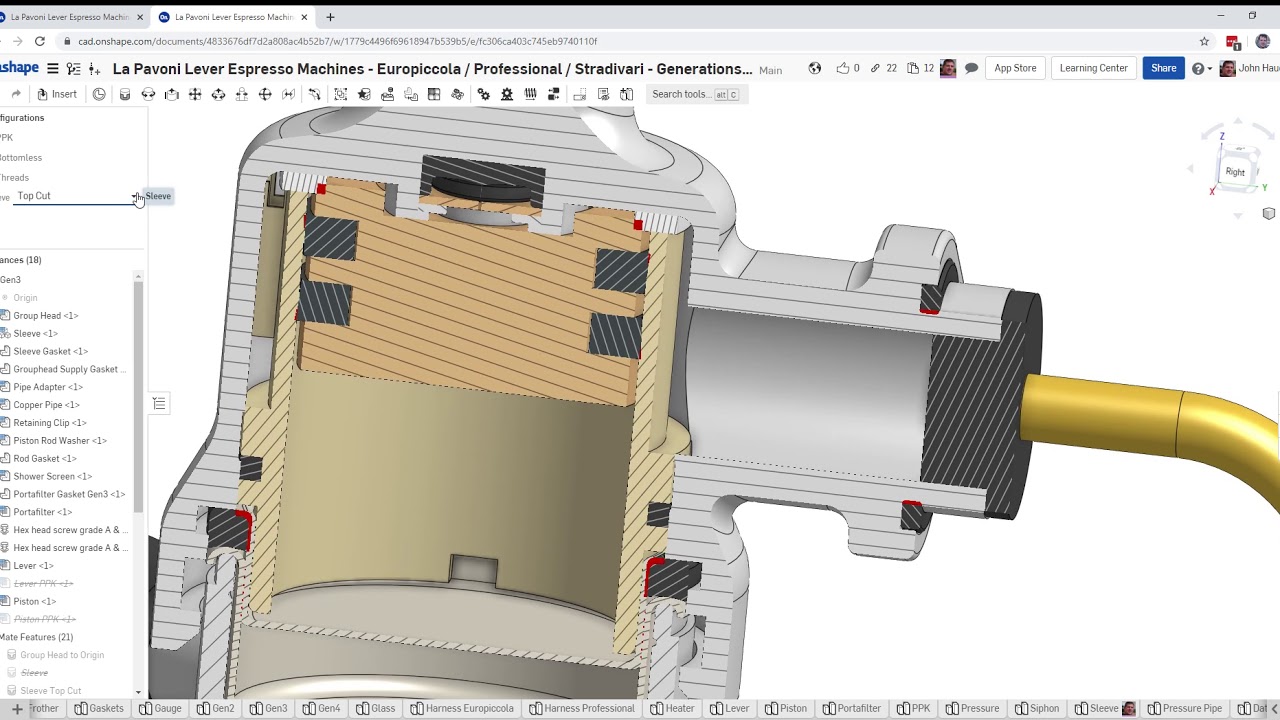Select the crosshair circle mate icon
The image size is (1280, 720).
click(x=265, y=94)
